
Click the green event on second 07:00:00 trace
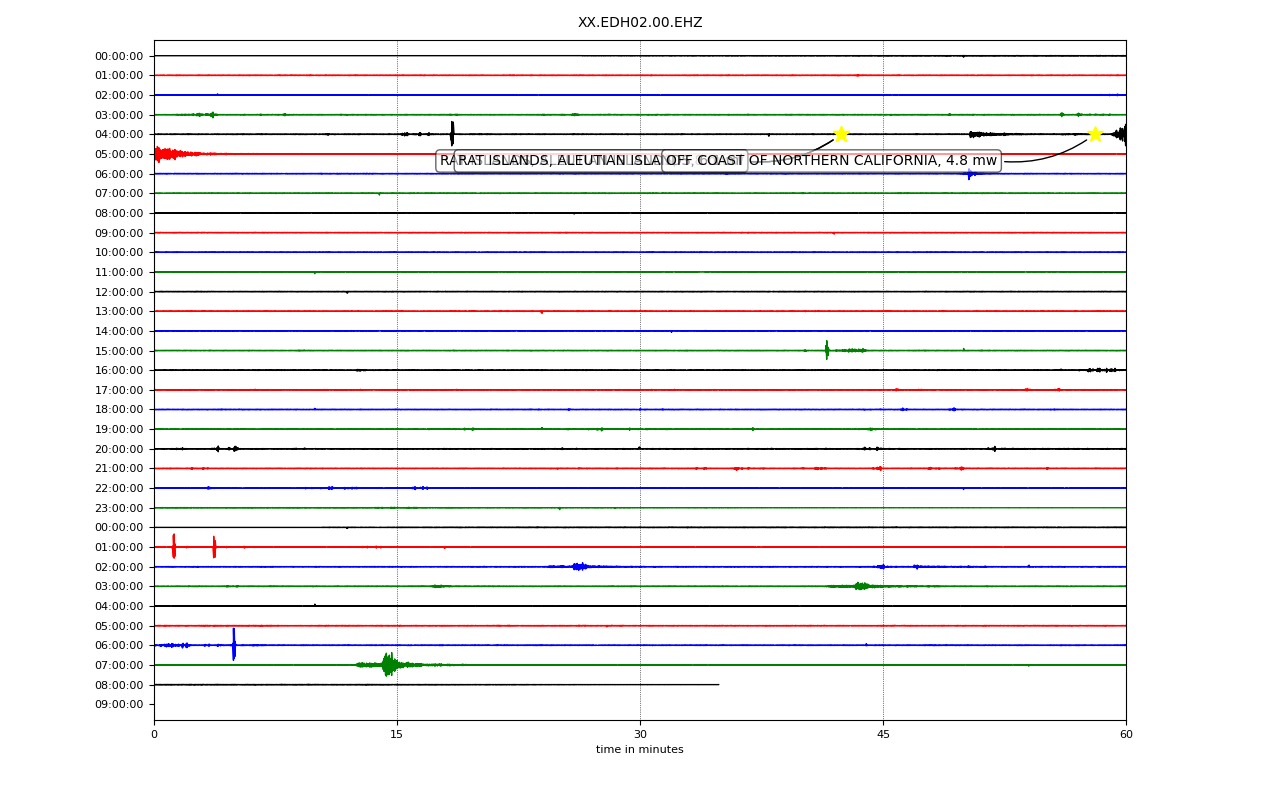point(388,664)
